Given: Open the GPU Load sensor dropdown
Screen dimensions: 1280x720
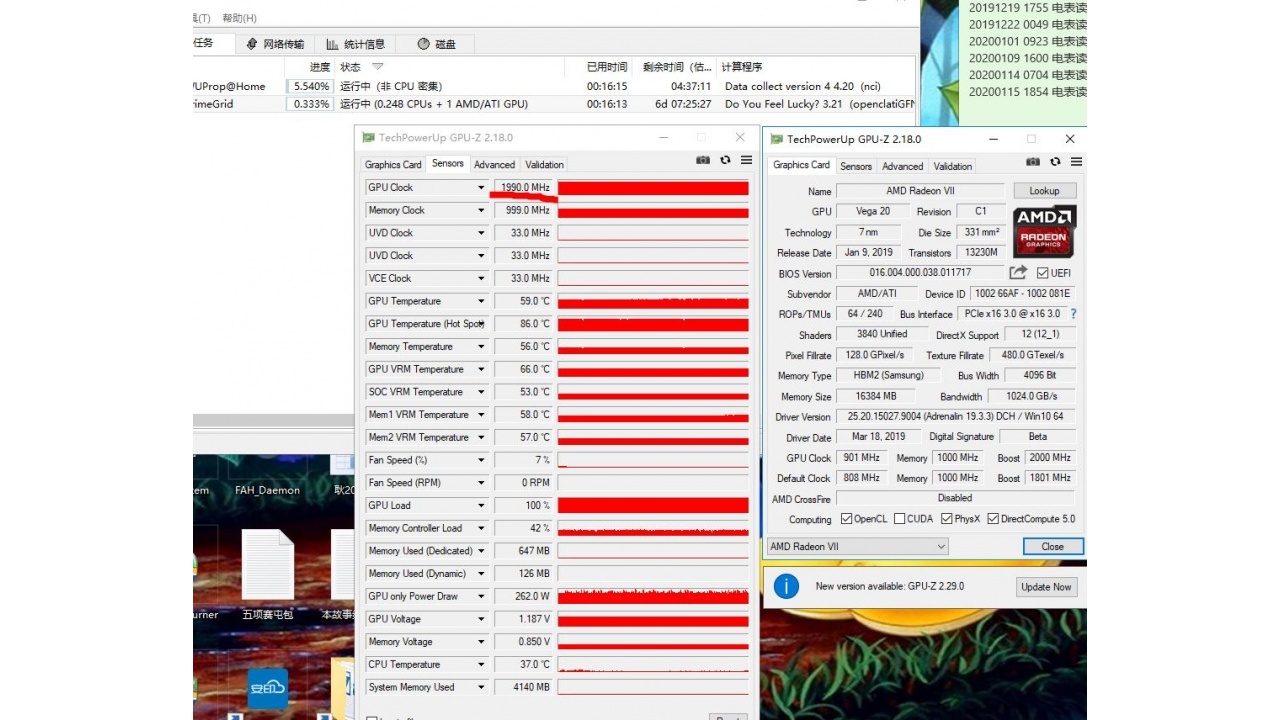Looking at the screenshot, I should pyautogui.click(x=481, y=506).
